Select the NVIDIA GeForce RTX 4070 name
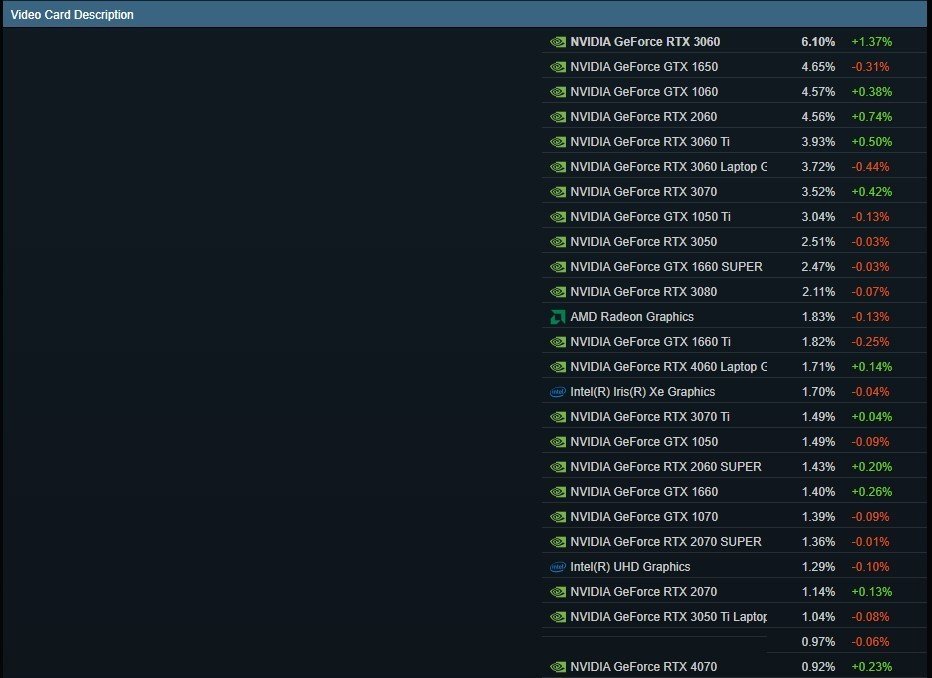 [x=643, y=667]
